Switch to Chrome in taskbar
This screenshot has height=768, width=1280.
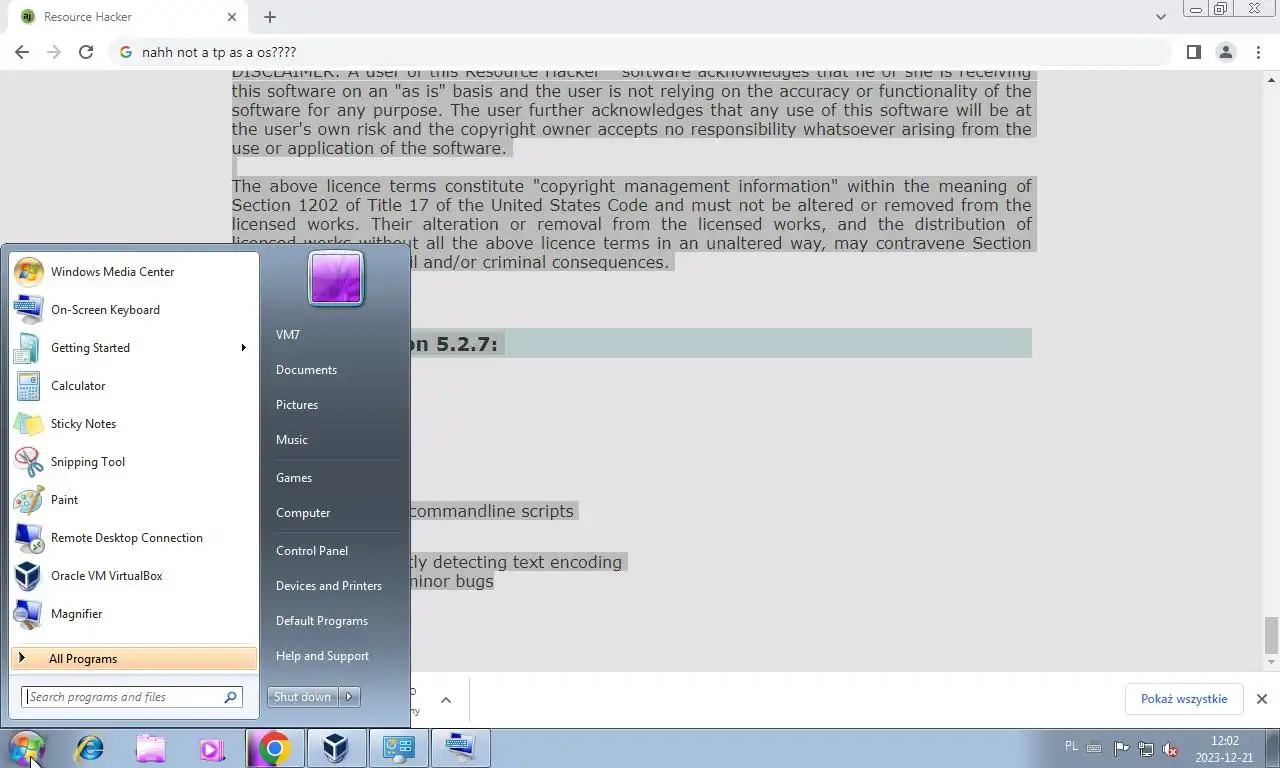click(274, 748)
